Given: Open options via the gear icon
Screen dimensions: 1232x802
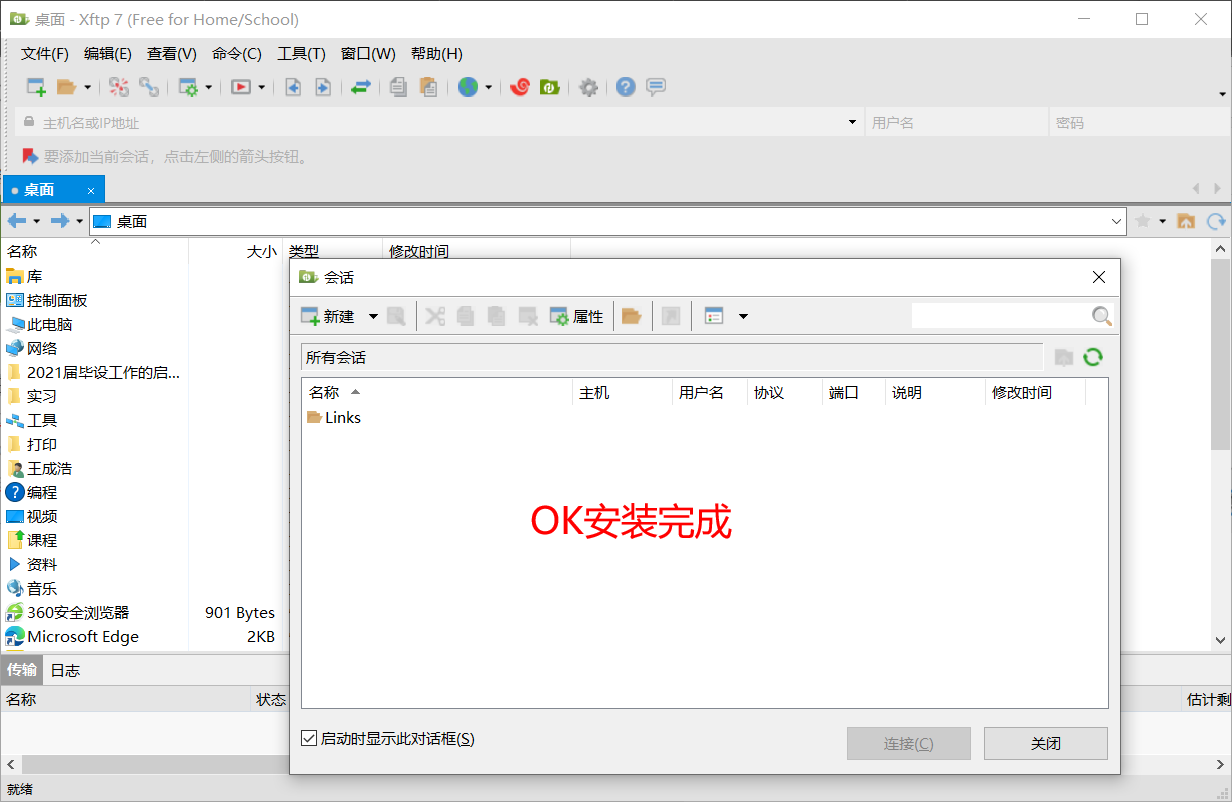Looking at the screenshot, I should (589, 87).
